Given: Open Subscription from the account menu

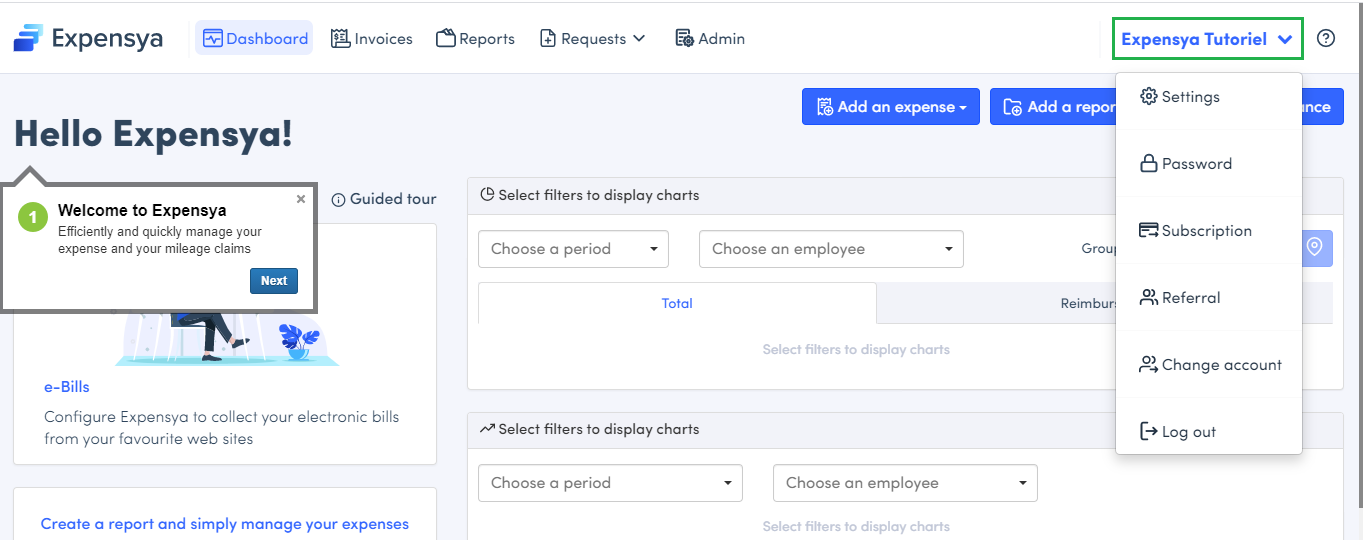Looking at the screenshot, I should click(x=1206, y=231).
